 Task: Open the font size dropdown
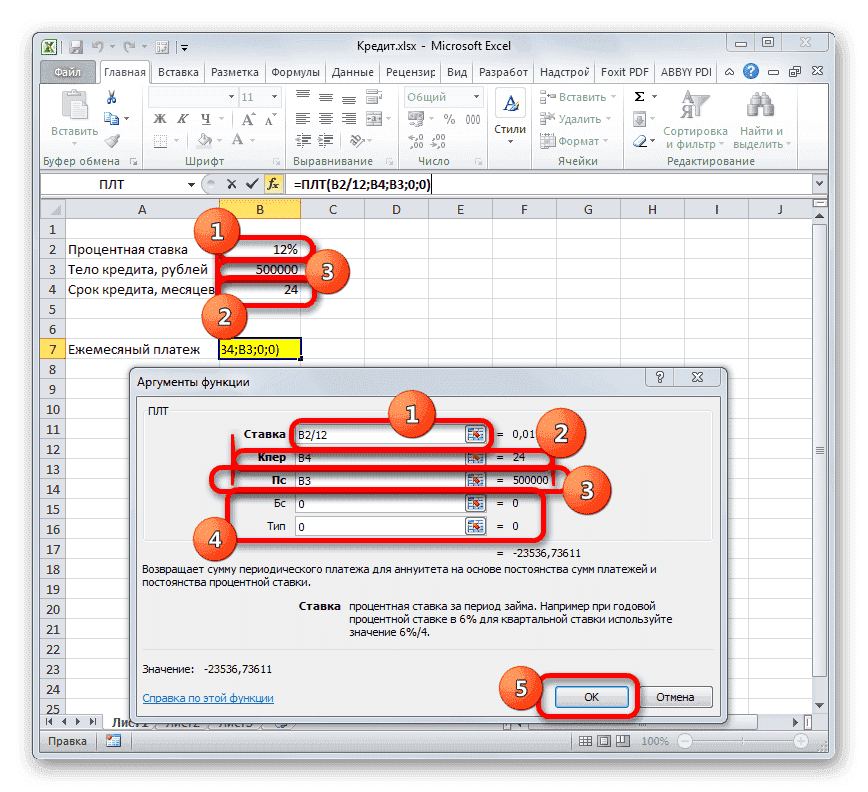(x=272, y=96)
